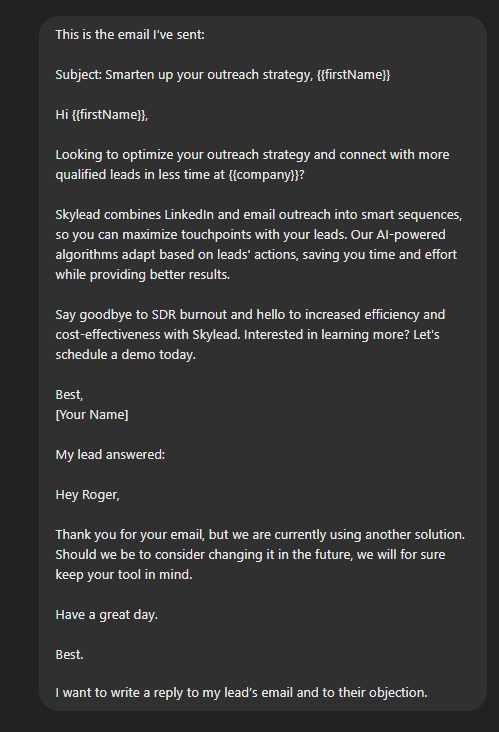Click the final "Best." line of the lead's reply
499x732 pixels.
point(69,655)
